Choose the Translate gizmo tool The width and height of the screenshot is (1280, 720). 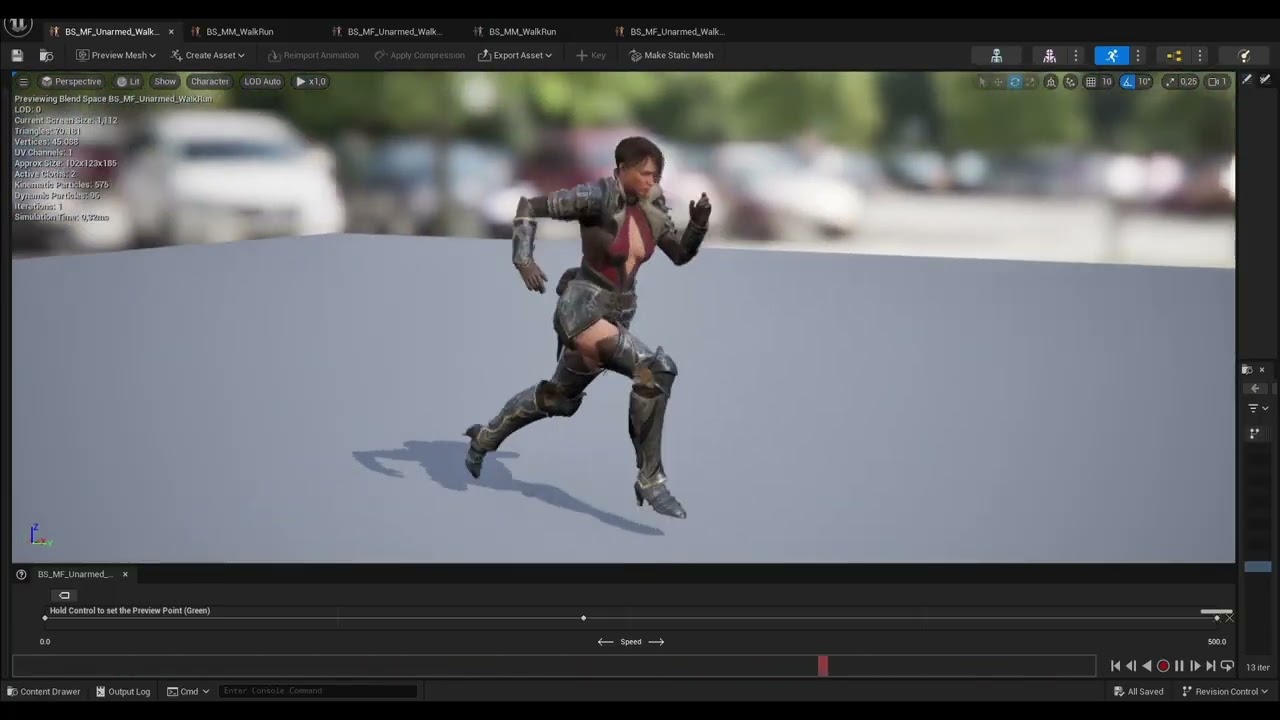coord(998,82)
